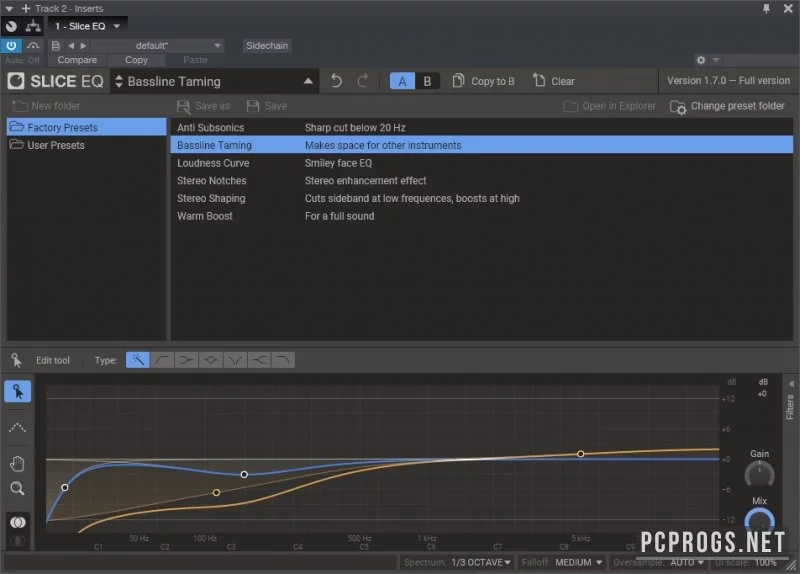Select the low cut filter type

pos(162,360)
